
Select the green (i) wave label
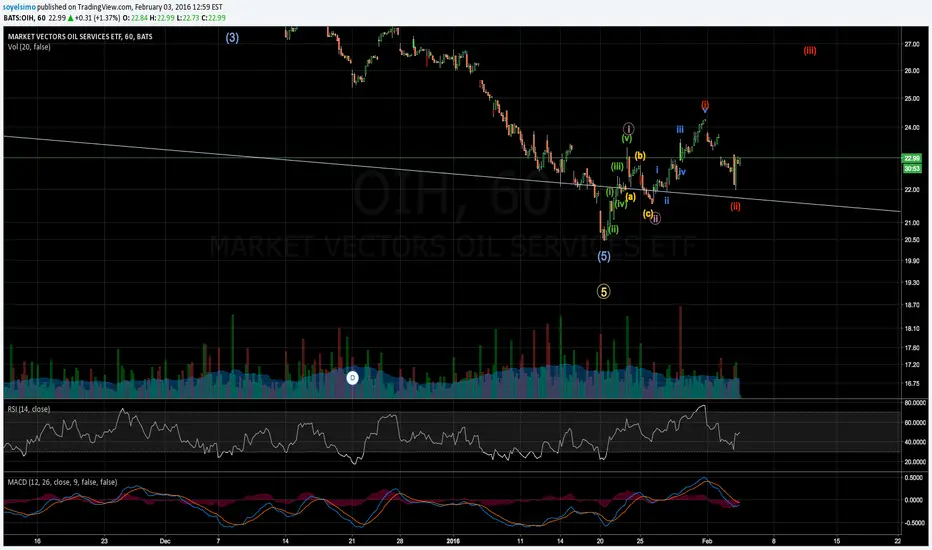click(610, 192)
